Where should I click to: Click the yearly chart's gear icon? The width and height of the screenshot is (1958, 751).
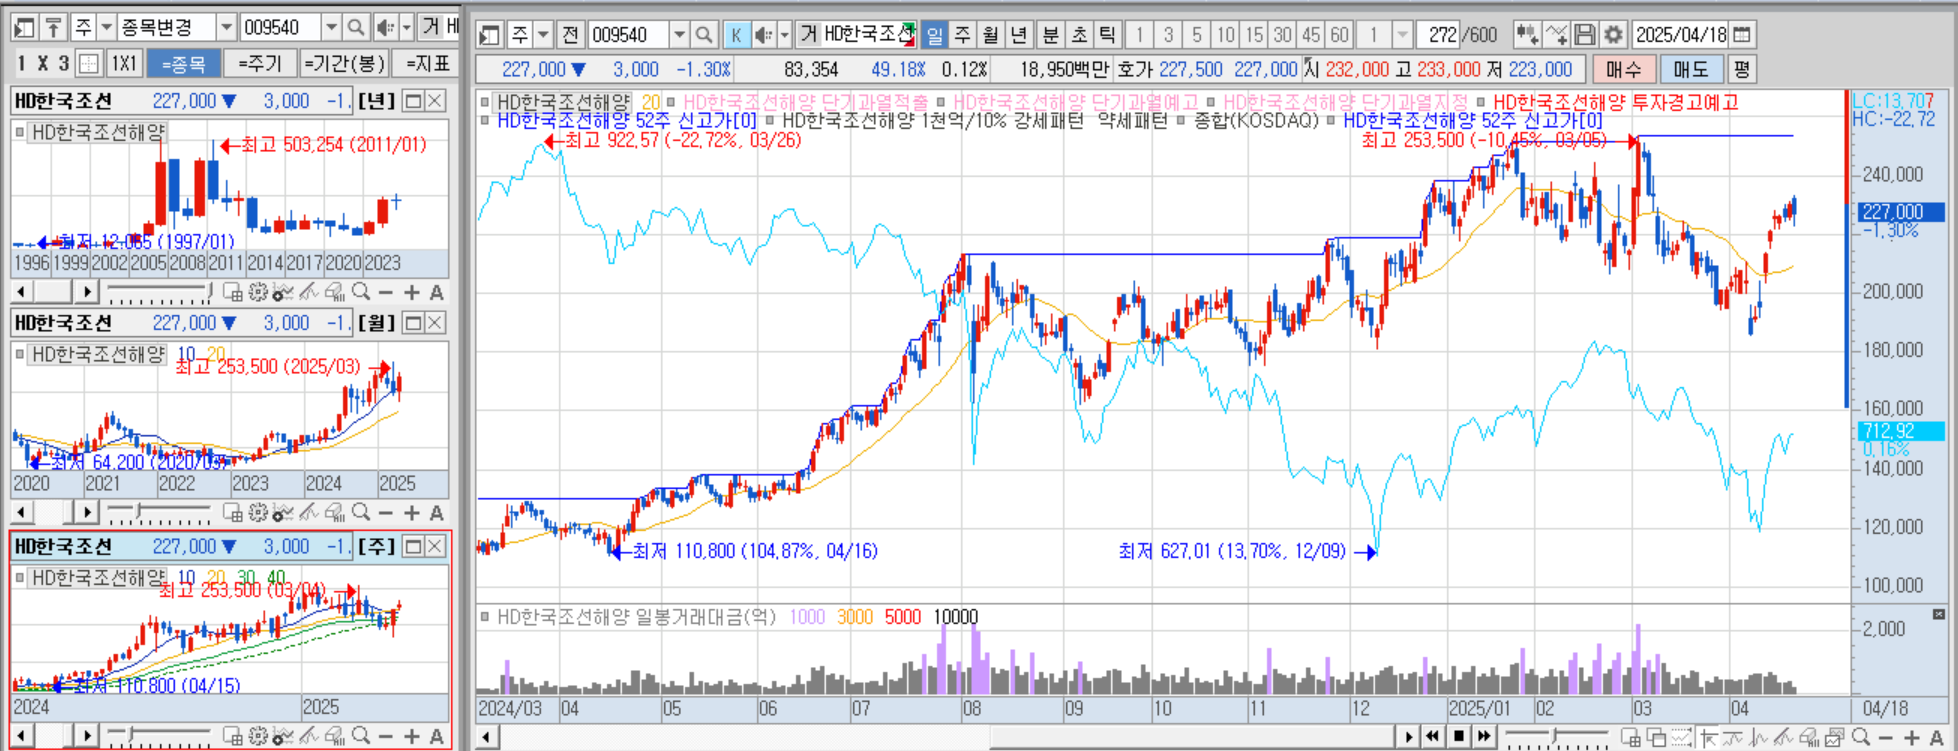point(258,292)
